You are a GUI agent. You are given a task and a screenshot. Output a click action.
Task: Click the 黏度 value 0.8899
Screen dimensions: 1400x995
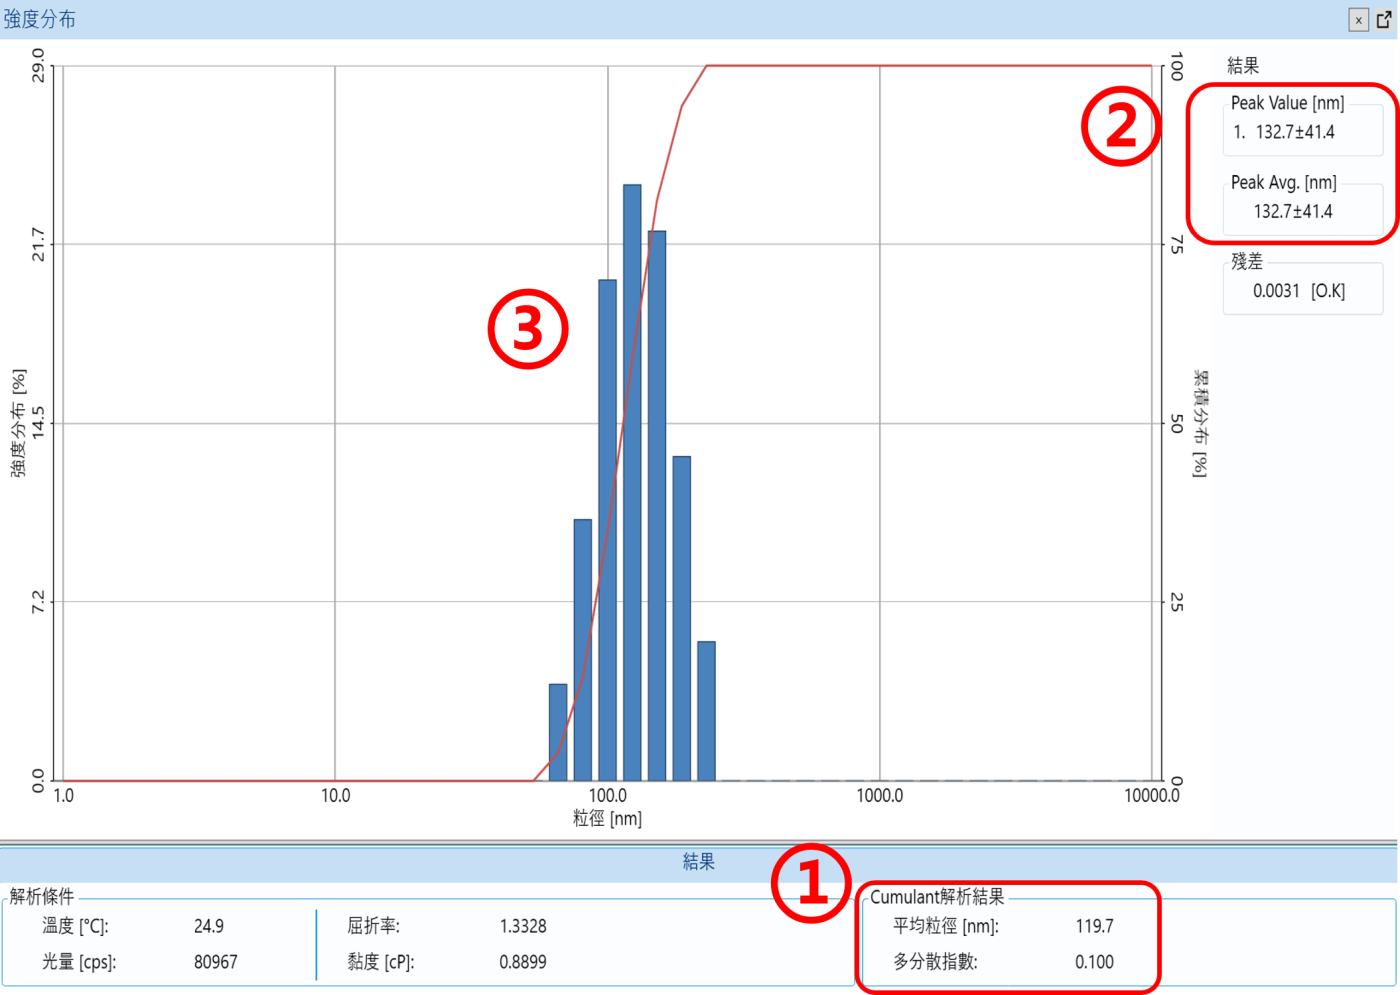(523, 962)
